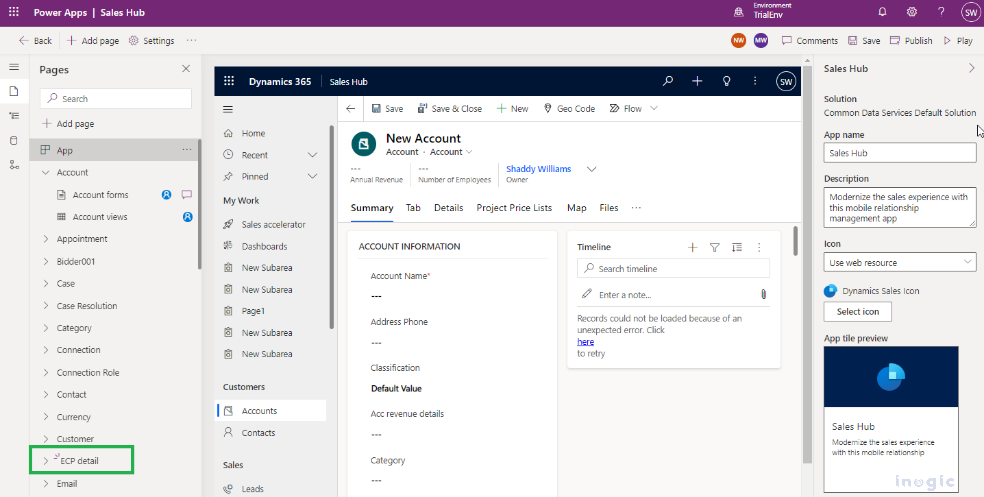Open the timeline filter funnel
The image size is (984, 497).
(714, 247)
